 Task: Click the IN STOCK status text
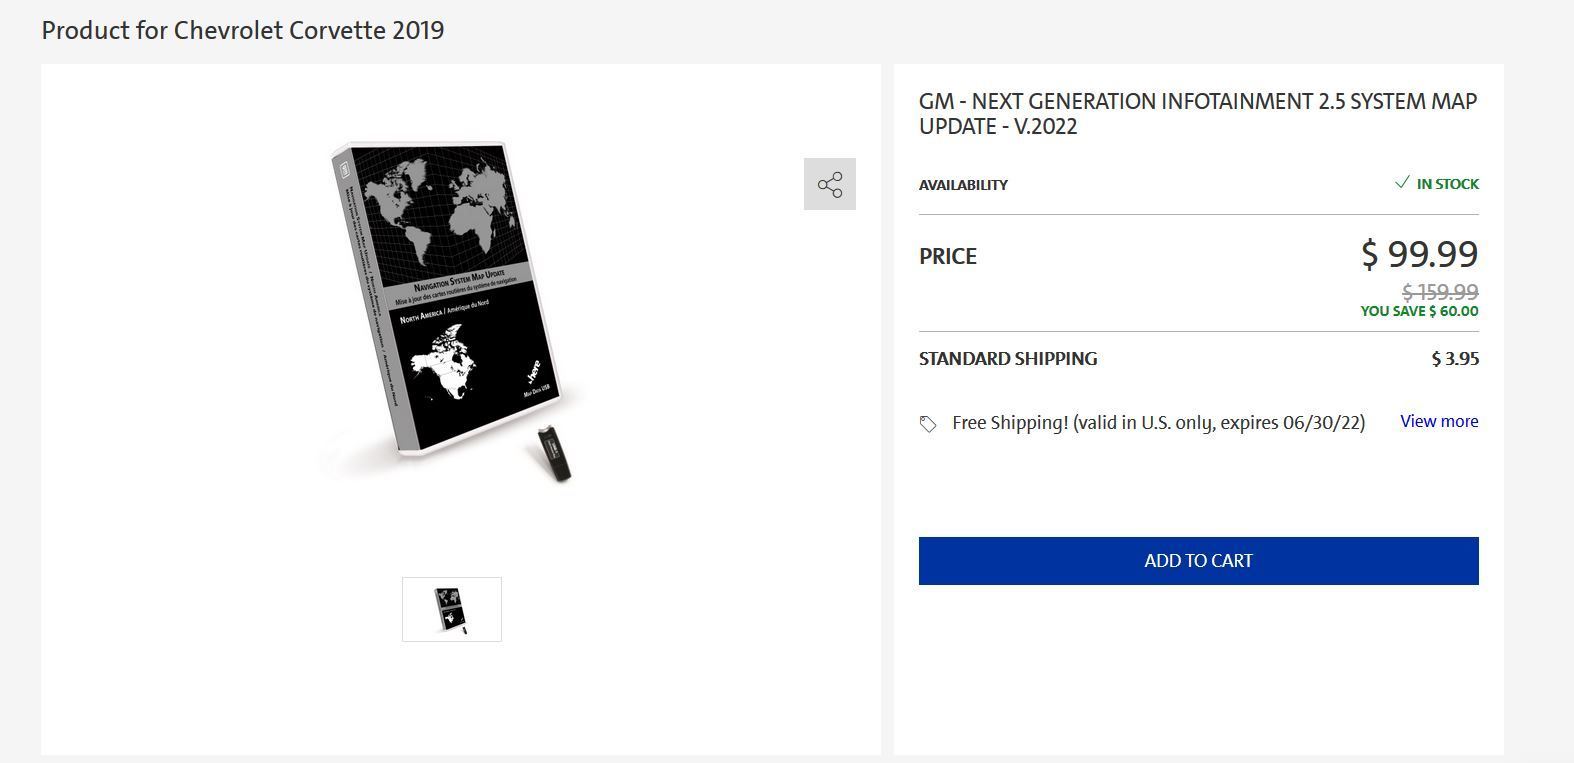[1447, 184]
